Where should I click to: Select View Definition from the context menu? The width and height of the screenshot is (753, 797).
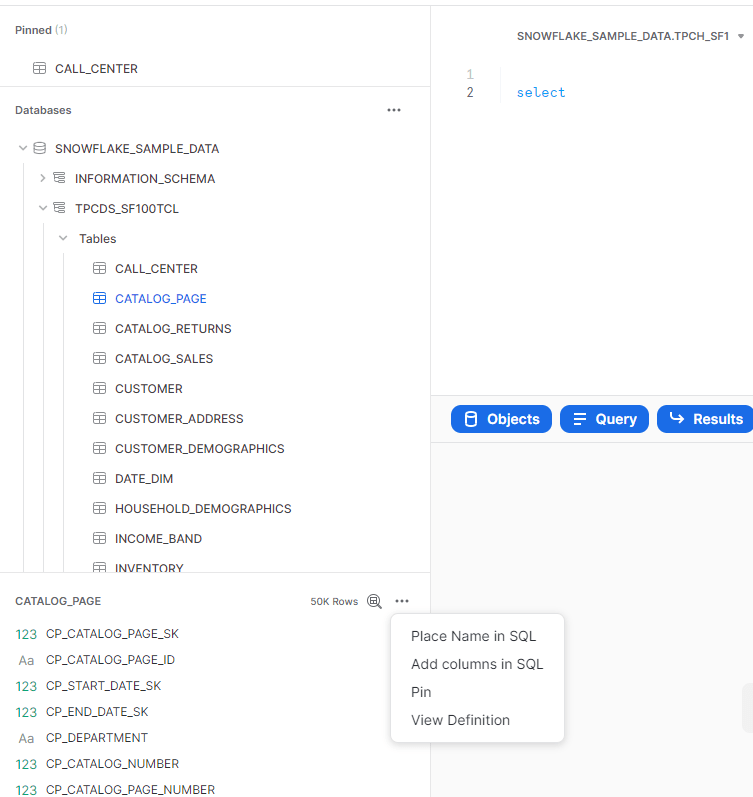click(460, 720)
